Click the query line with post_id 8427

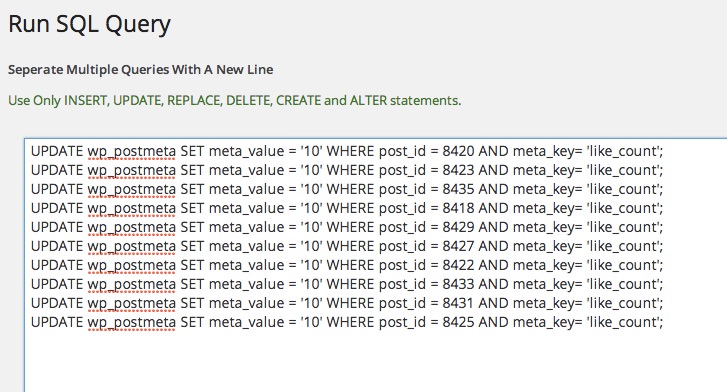[x=347, y=246]
